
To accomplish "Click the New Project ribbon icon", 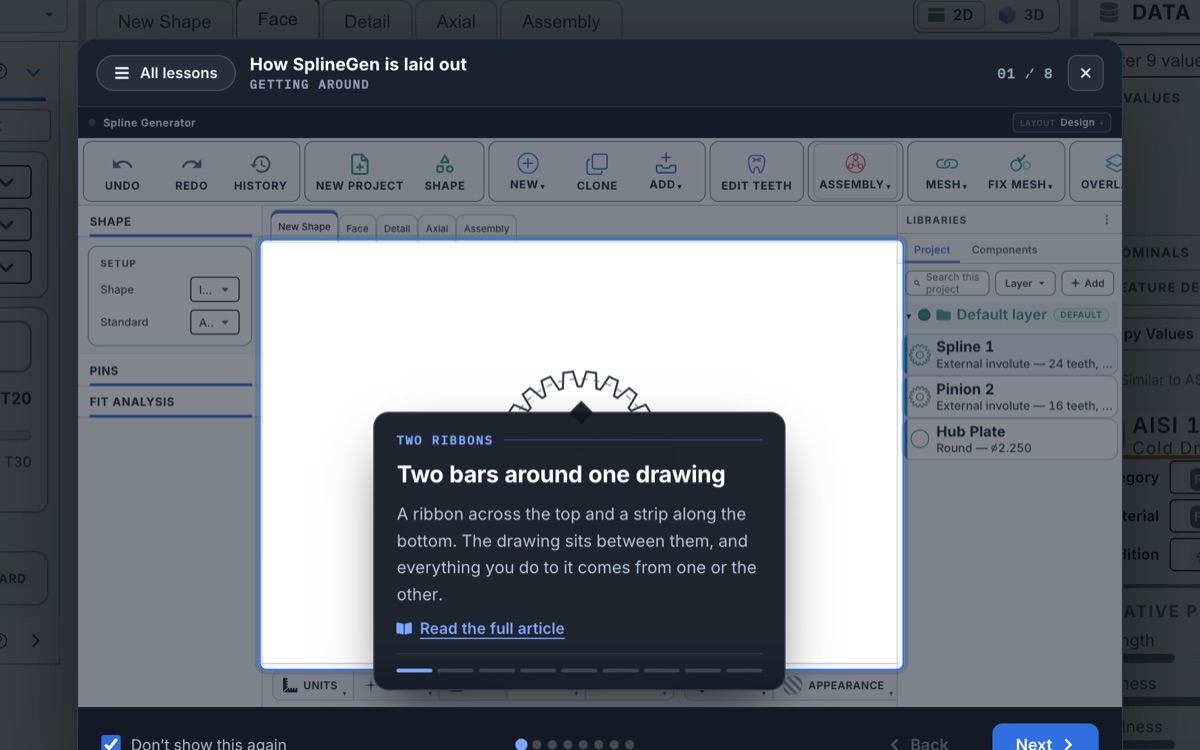I will click(x=359, y=164).
